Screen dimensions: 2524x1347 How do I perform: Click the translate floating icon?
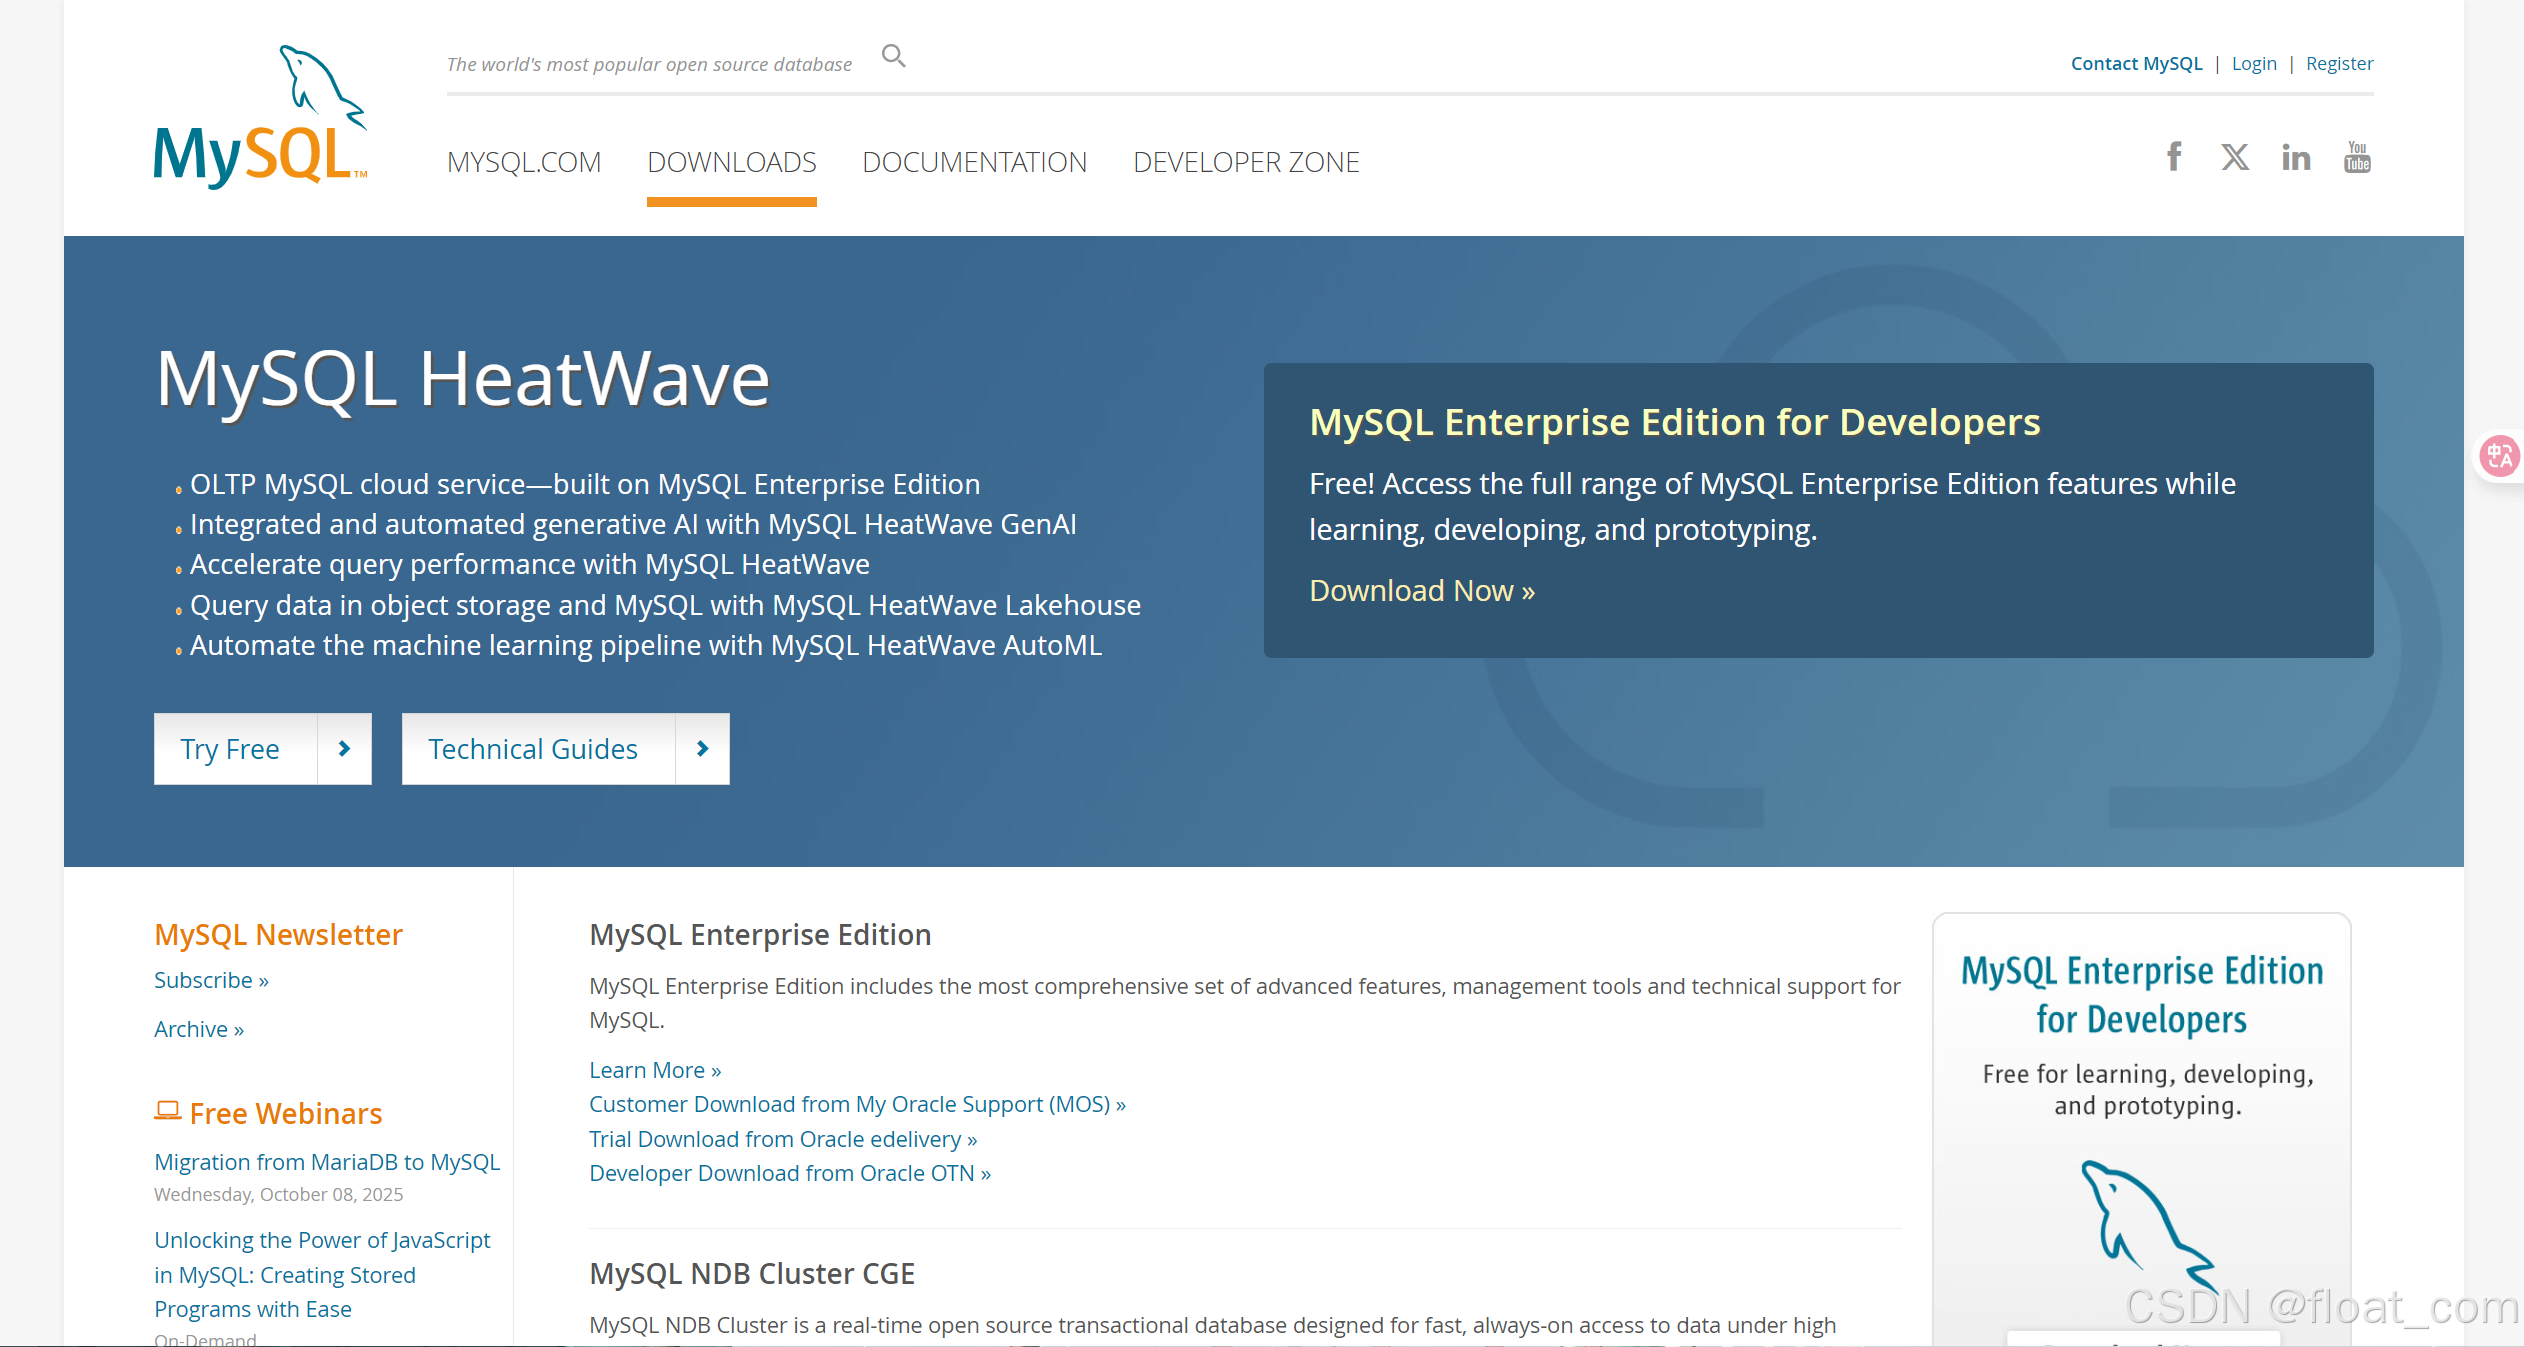point(2499,457)
